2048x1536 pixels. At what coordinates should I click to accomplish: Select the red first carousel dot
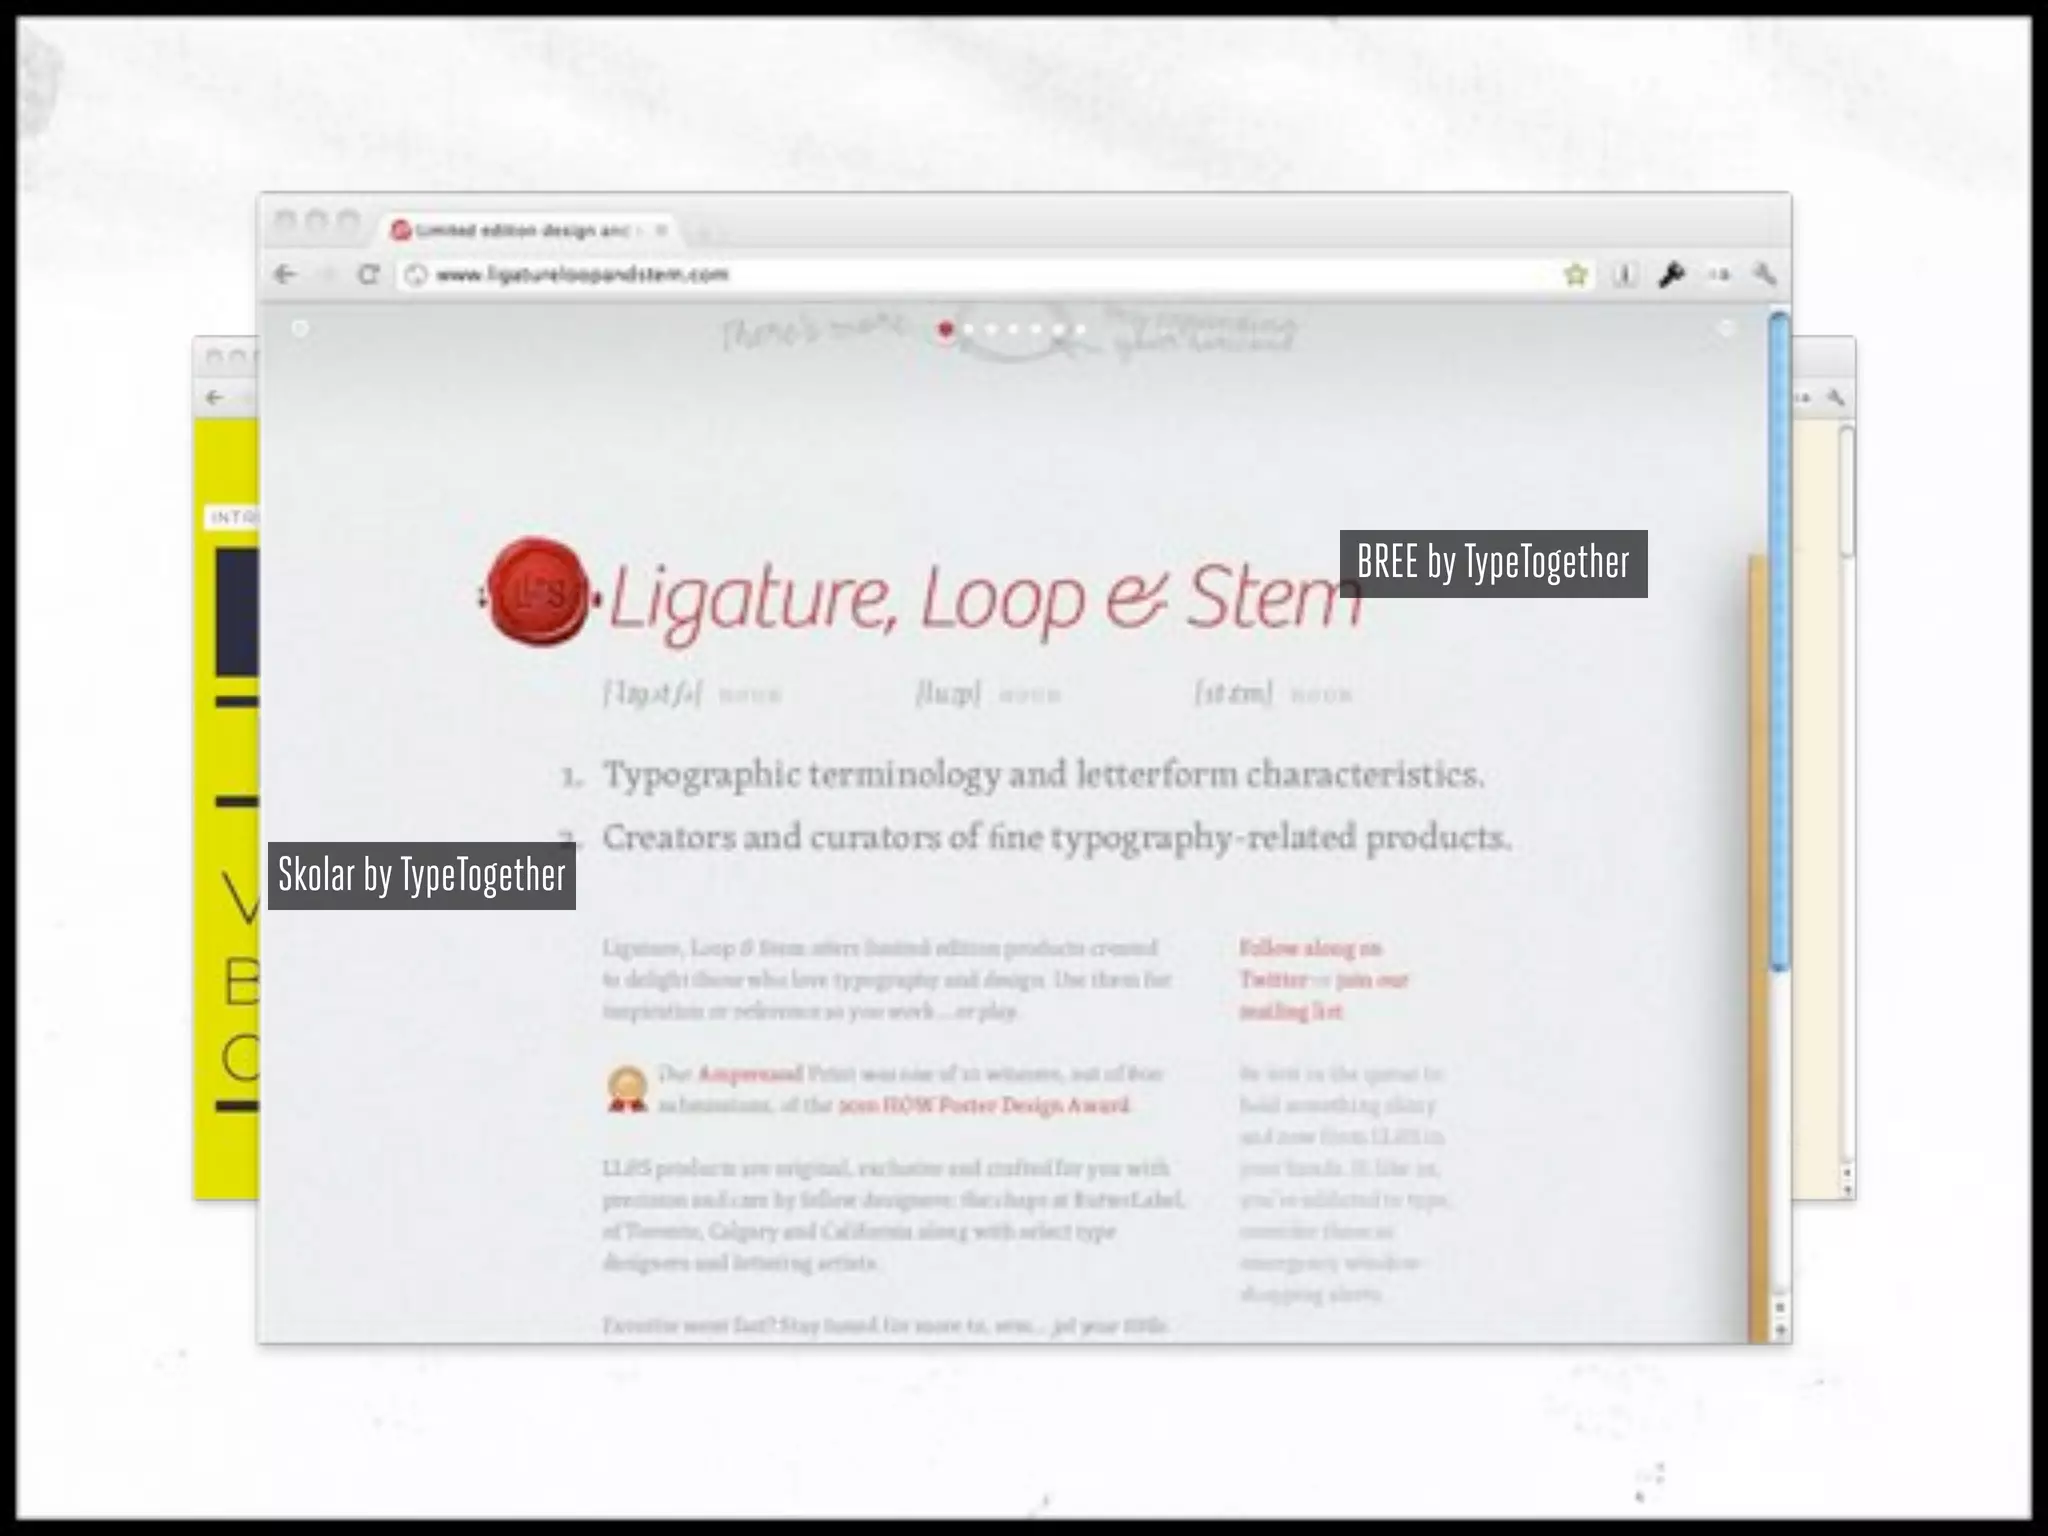[x=946, y=329]
